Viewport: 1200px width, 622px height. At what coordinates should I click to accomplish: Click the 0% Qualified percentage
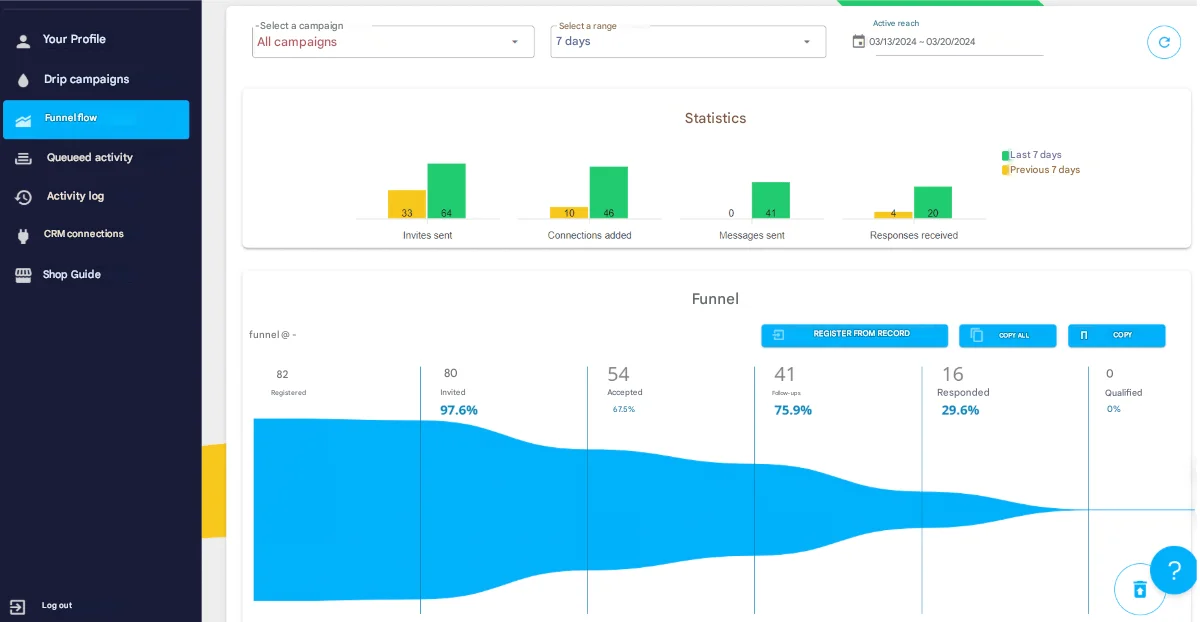1114,409
